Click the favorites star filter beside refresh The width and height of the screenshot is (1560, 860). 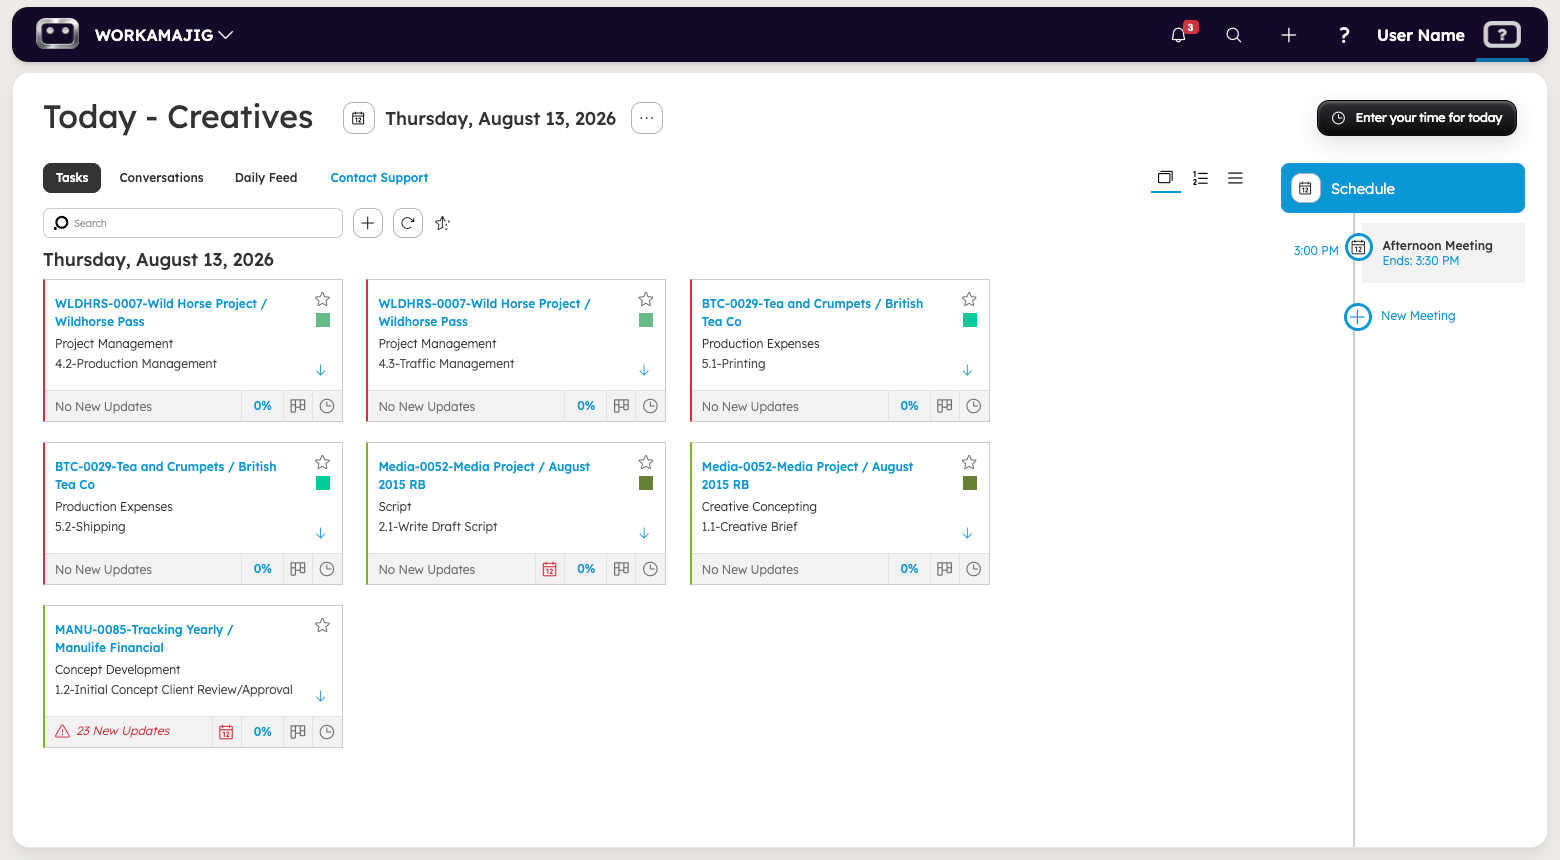tap(443, 223)
